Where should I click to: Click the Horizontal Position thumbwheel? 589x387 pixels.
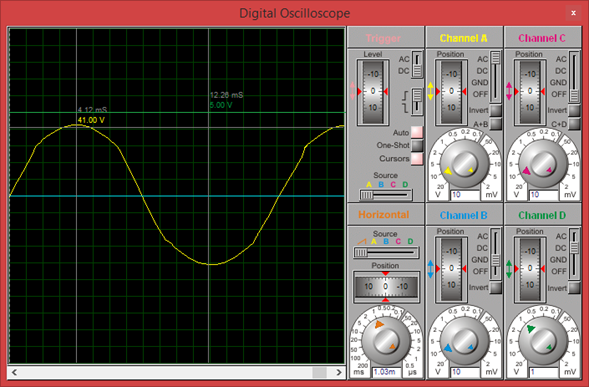click(x=386, y=287)
